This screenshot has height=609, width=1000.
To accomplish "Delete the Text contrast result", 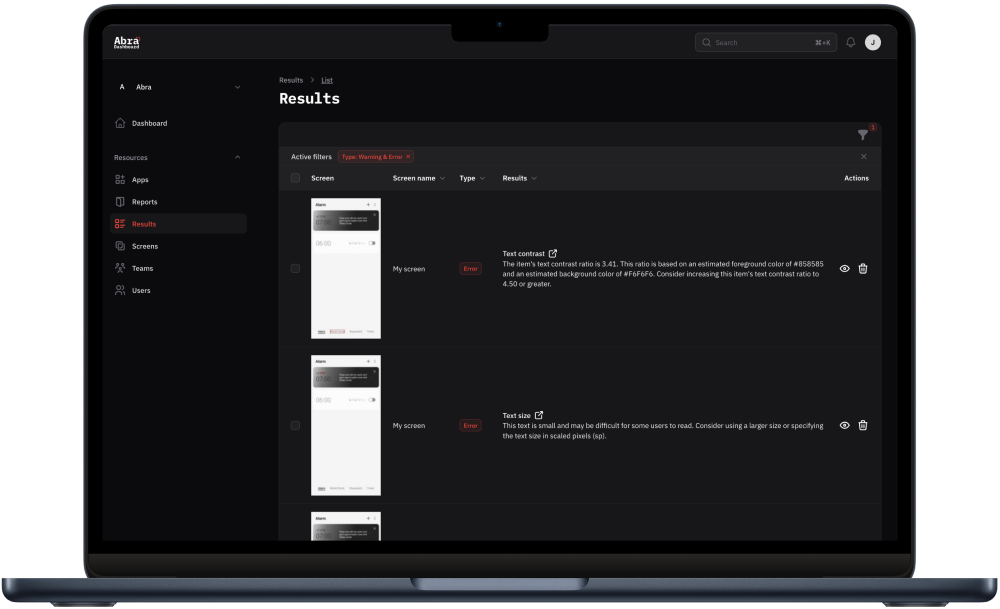I will (x=863, y=268).
